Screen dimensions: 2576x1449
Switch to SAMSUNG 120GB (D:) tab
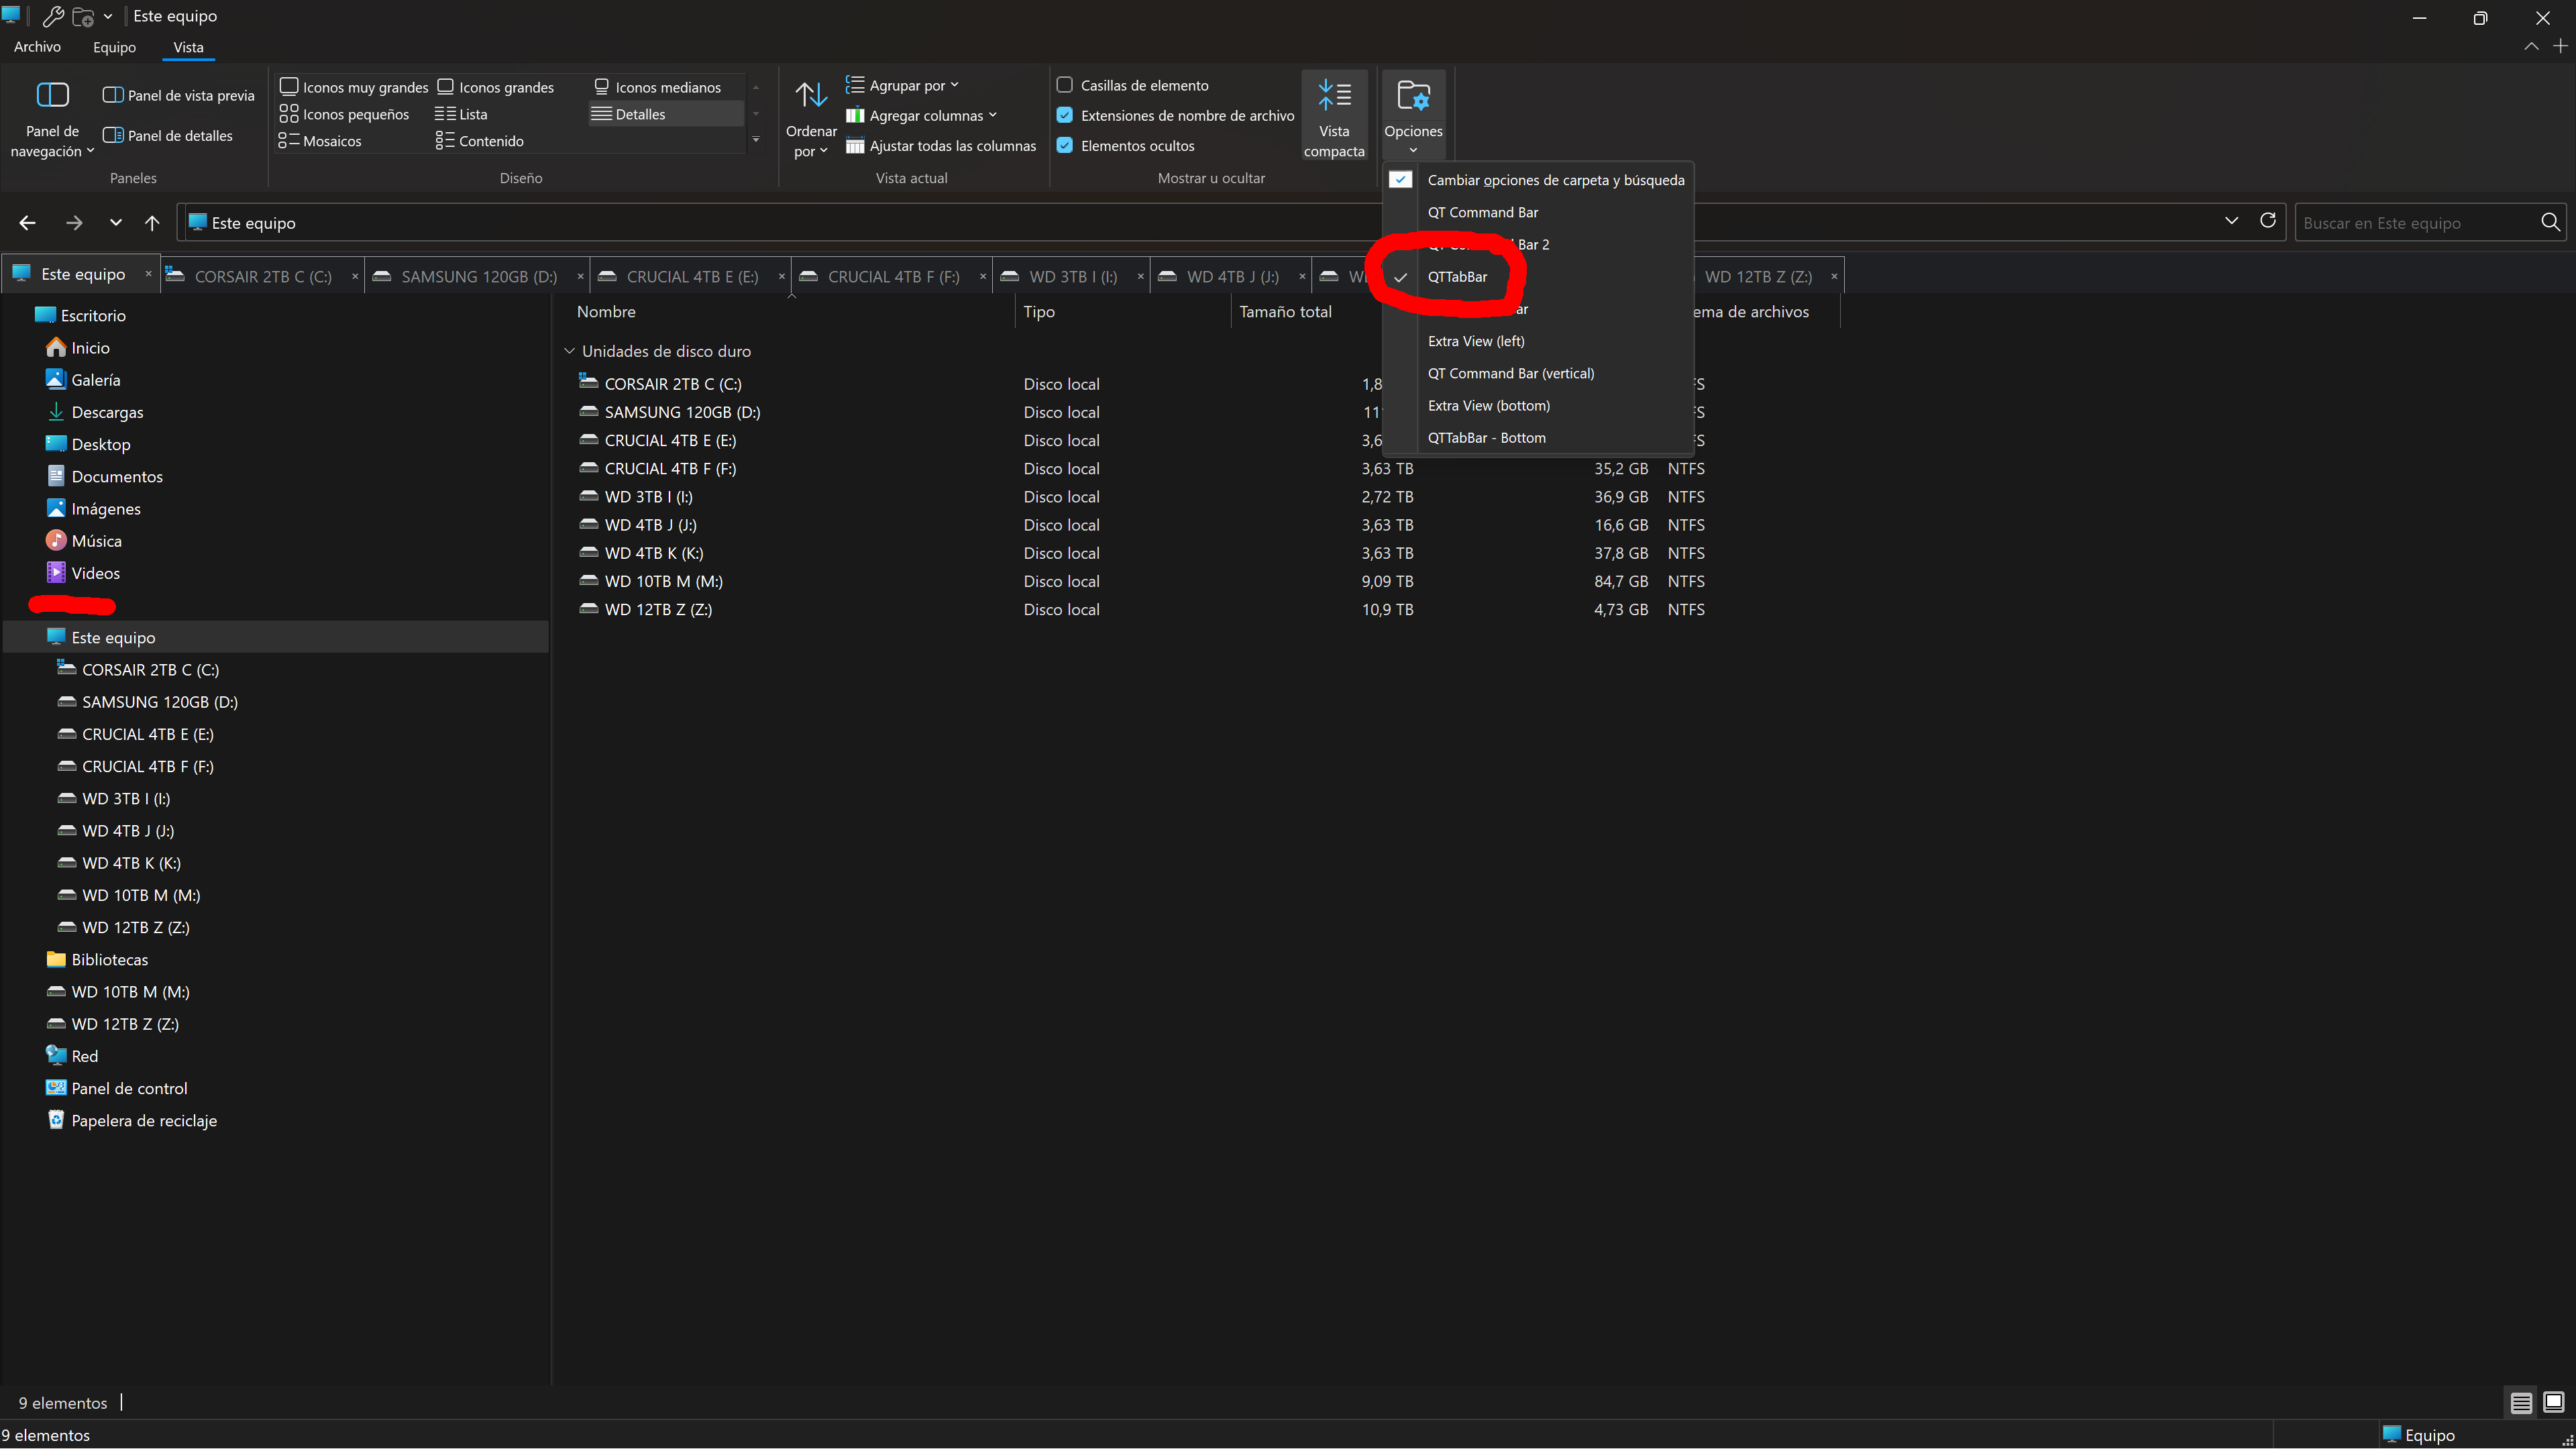[478, 277]
